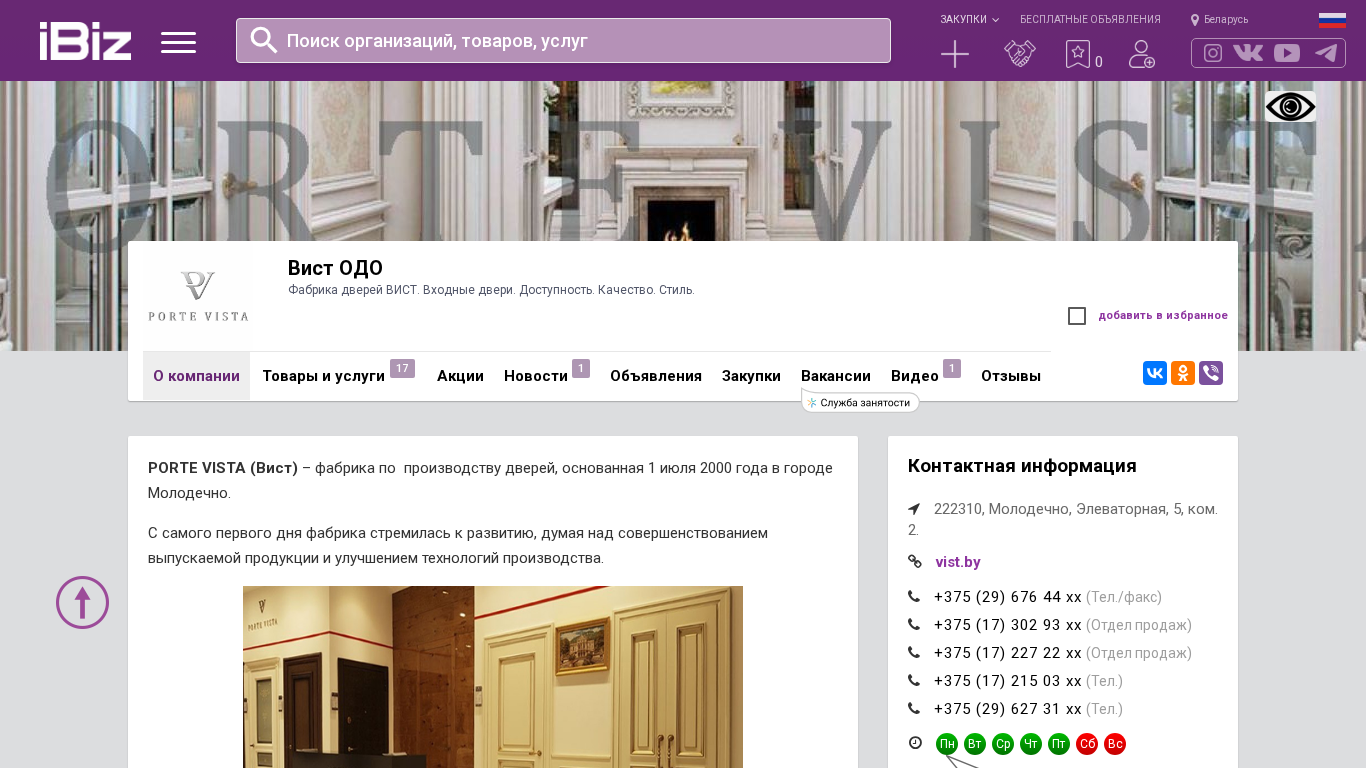Select the company Закупки tab

751,376
